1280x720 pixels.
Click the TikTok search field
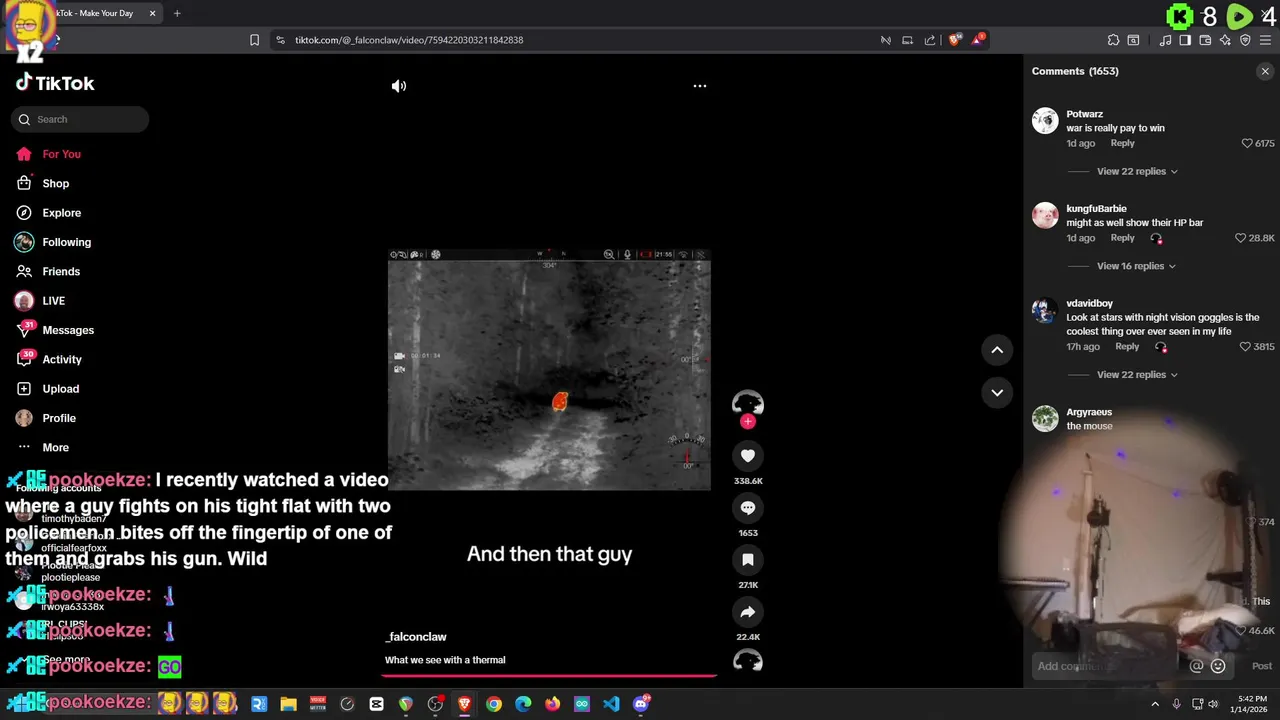80,120
